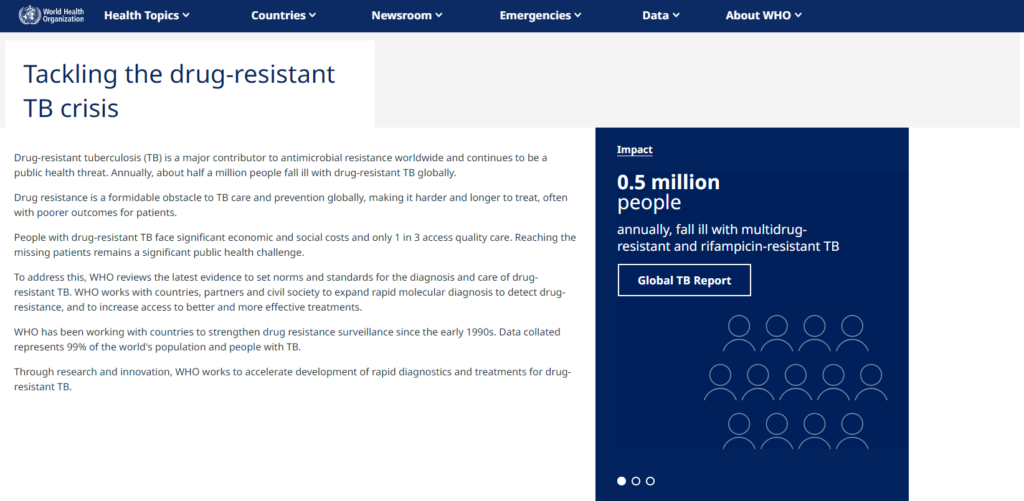Expand the Data dropdown chevron
The image size is (1024, 501).
pos(676,15)
